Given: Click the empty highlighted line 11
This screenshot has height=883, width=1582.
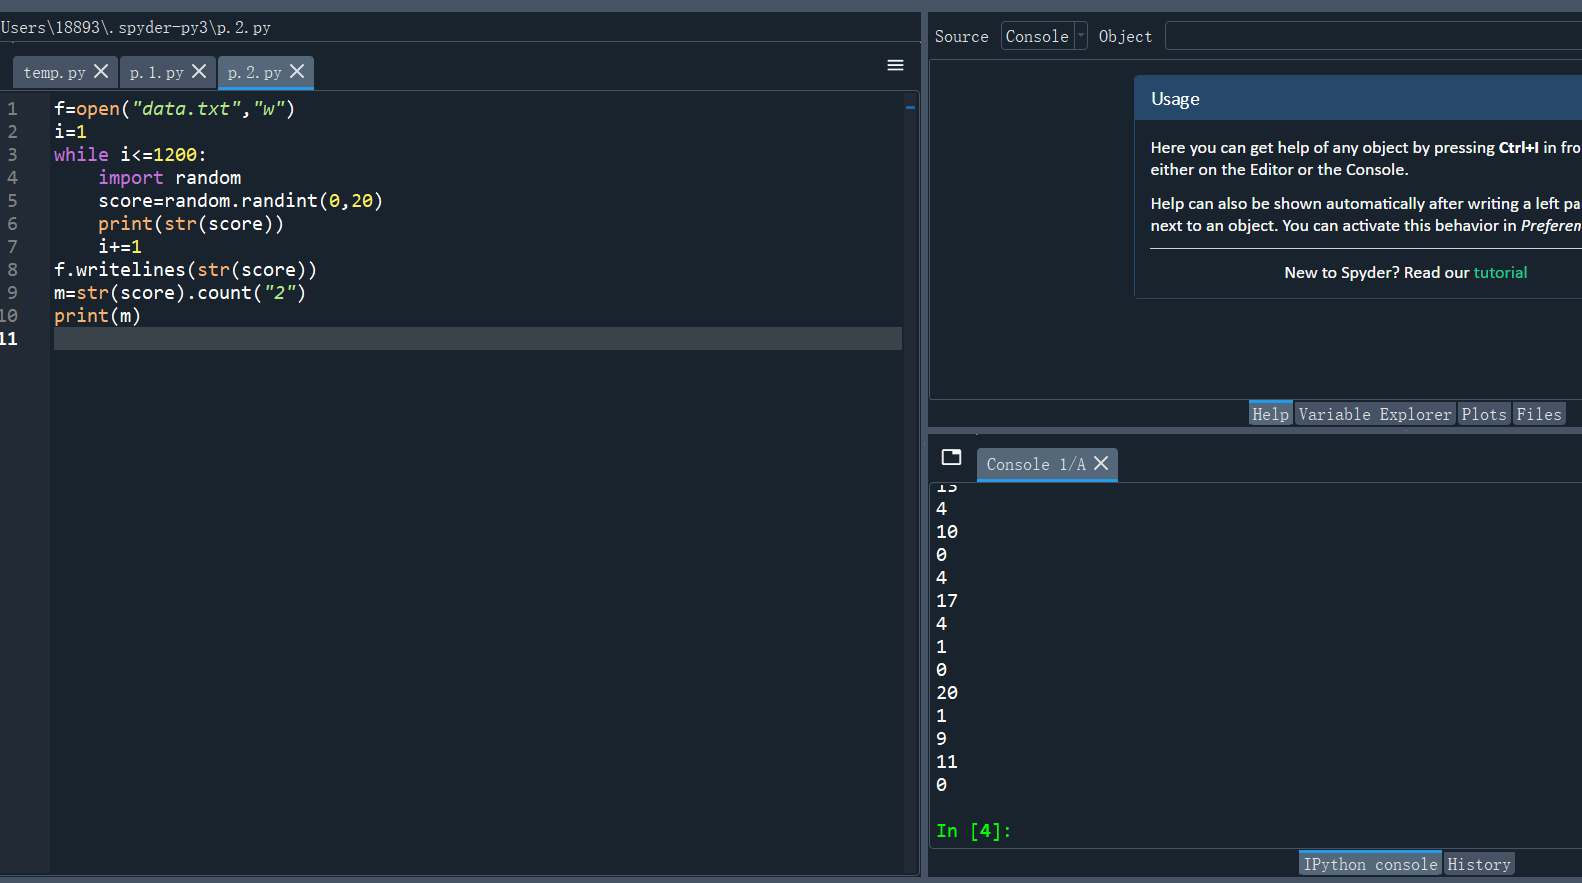Looking at the screenshot, I should [478, 339].
